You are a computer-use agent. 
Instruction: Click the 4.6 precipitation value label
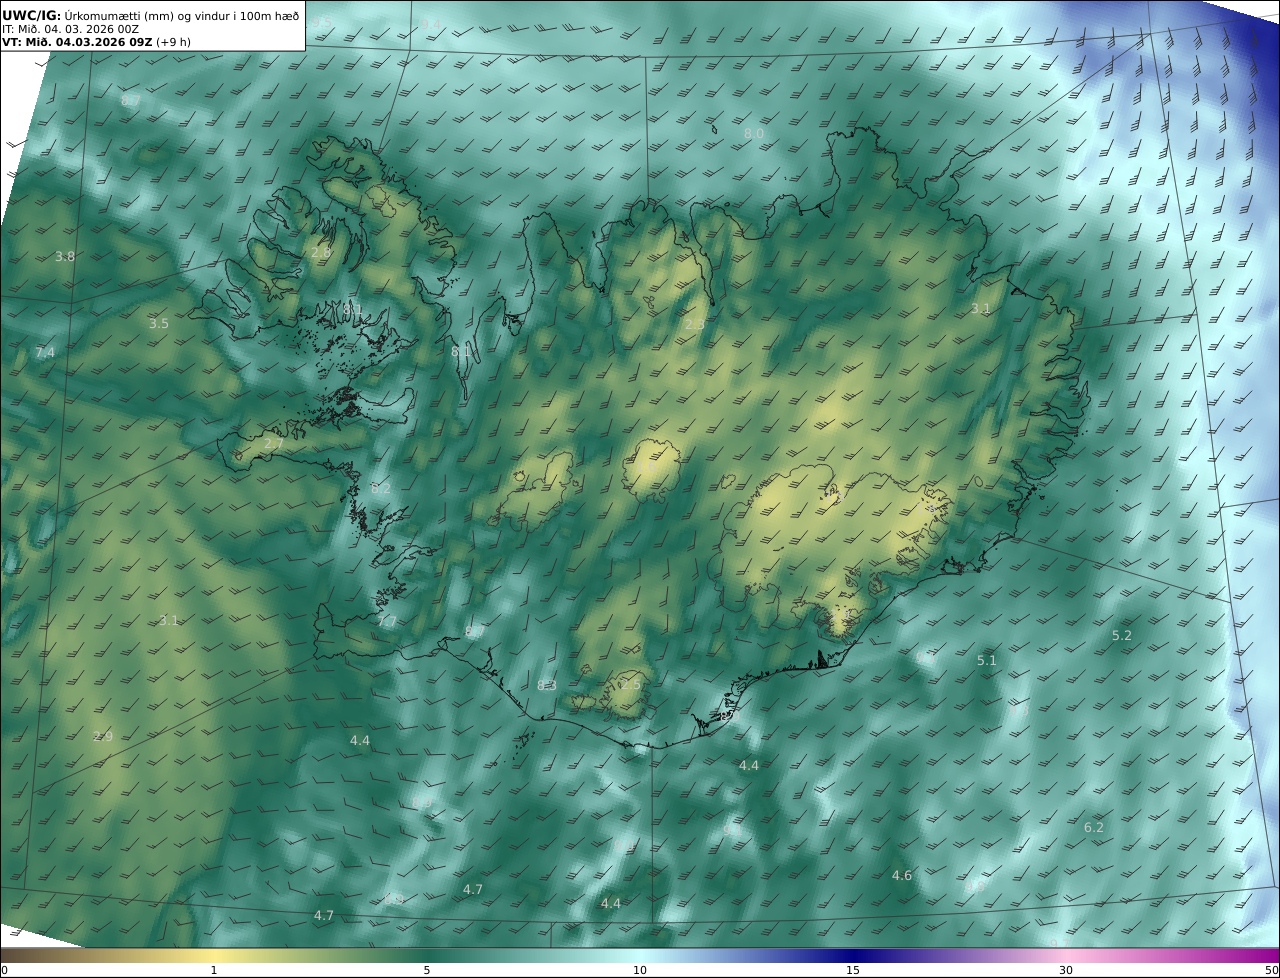pos(902,875)
